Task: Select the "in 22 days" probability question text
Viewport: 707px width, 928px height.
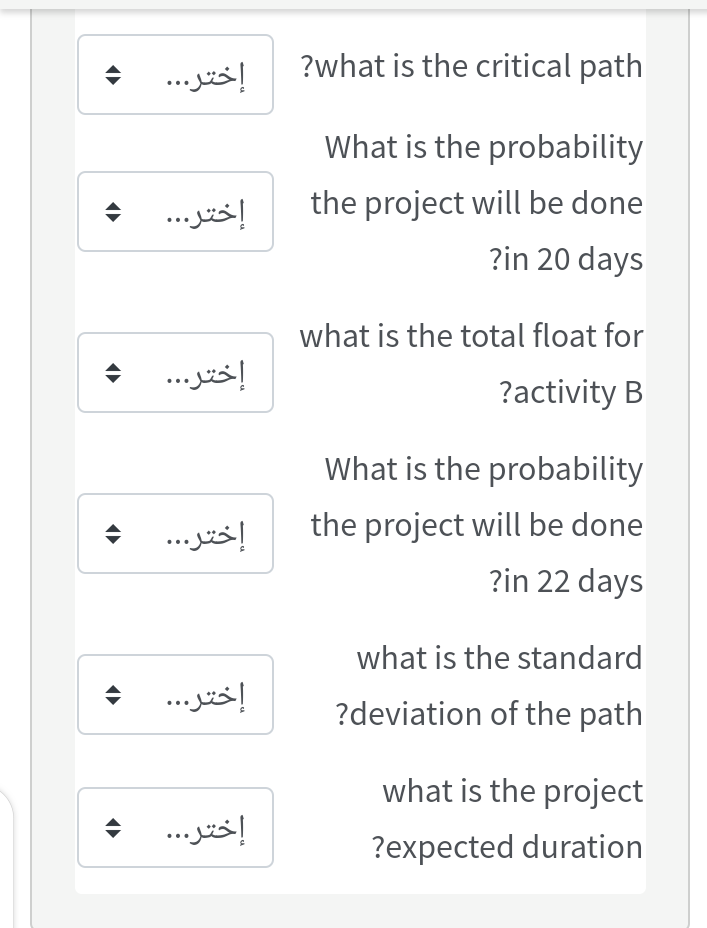Action: (x=477, y=524)
